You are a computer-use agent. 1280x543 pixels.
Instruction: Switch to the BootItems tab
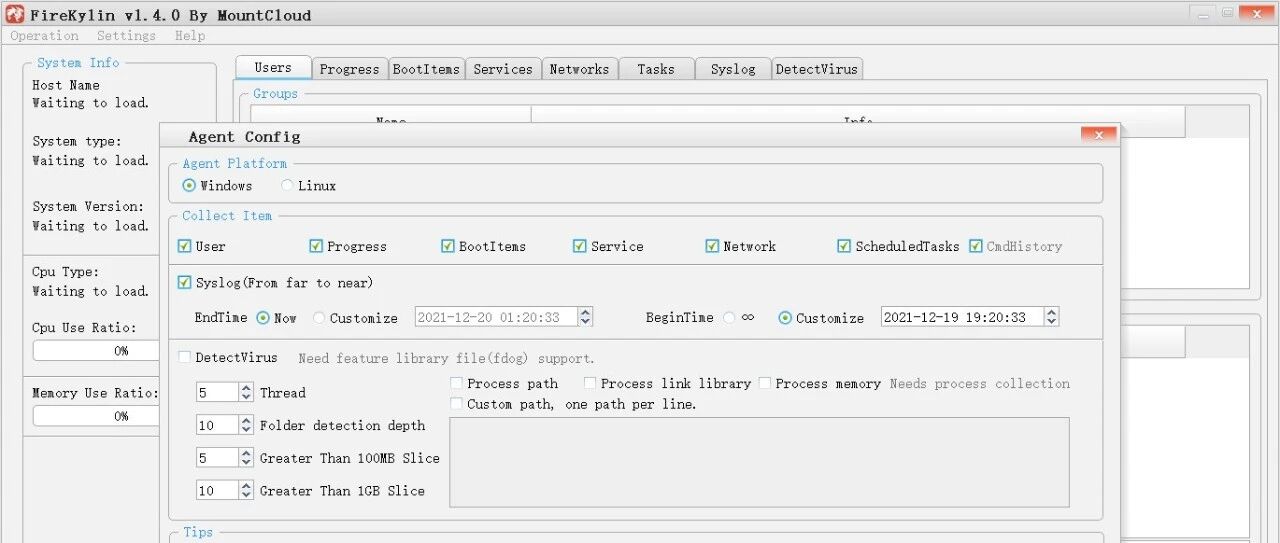point(426,69)
